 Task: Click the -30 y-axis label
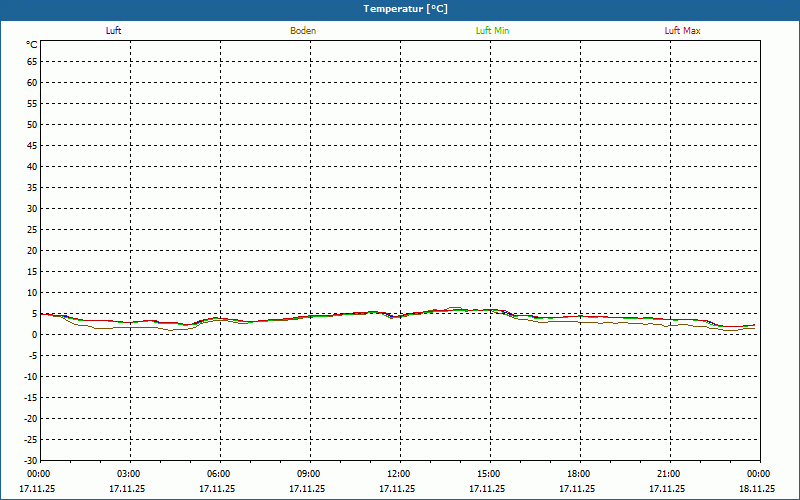(x=31, y=461)
